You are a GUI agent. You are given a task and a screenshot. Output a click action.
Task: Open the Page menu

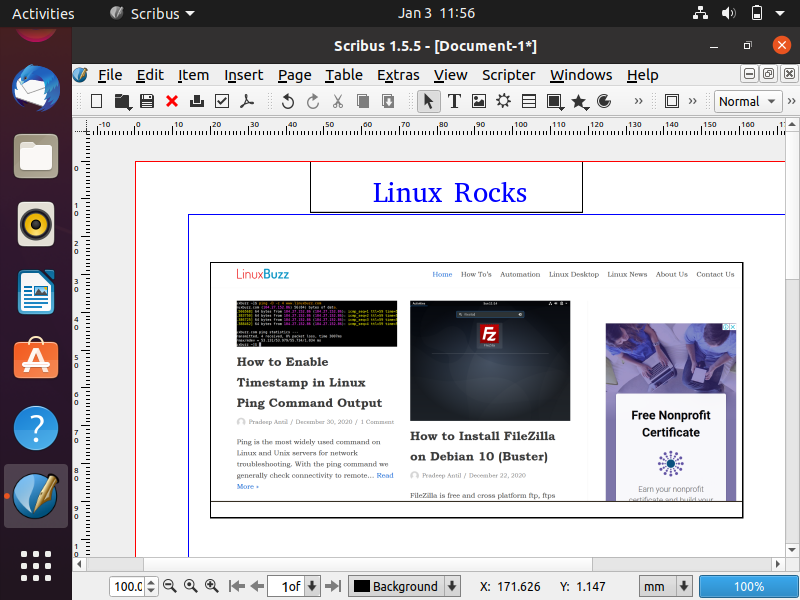click(x=294, y=75)
